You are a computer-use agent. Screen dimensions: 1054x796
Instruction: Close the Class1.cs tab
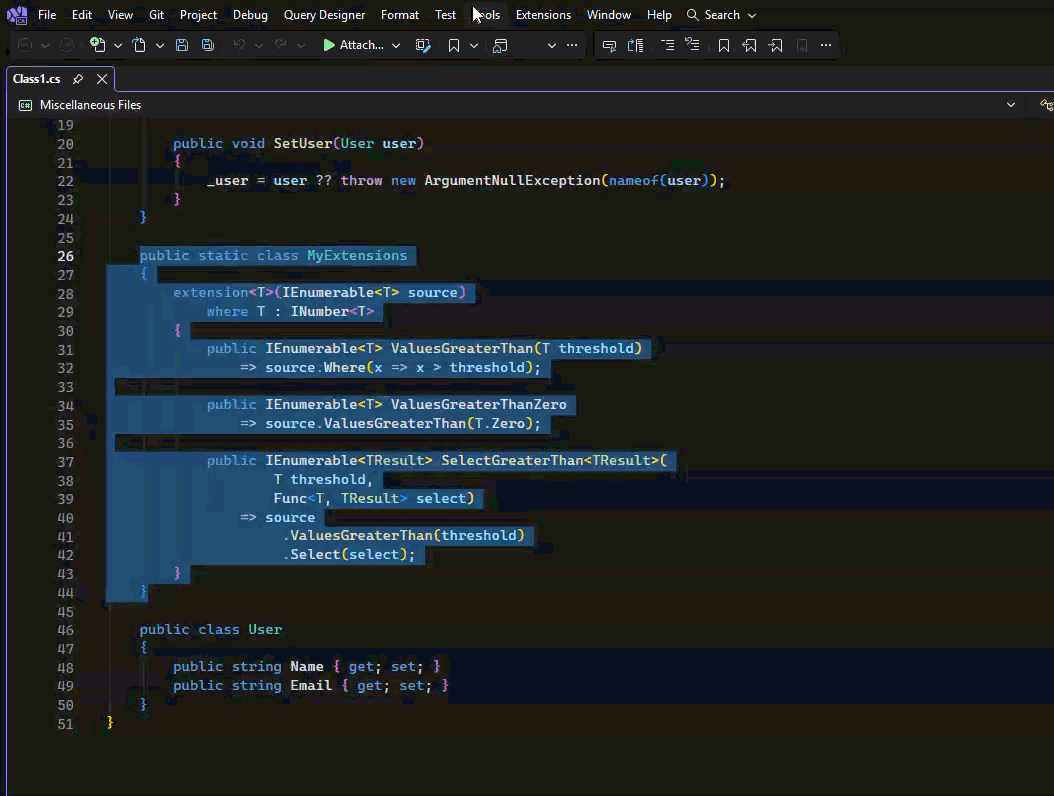(102, 79)
